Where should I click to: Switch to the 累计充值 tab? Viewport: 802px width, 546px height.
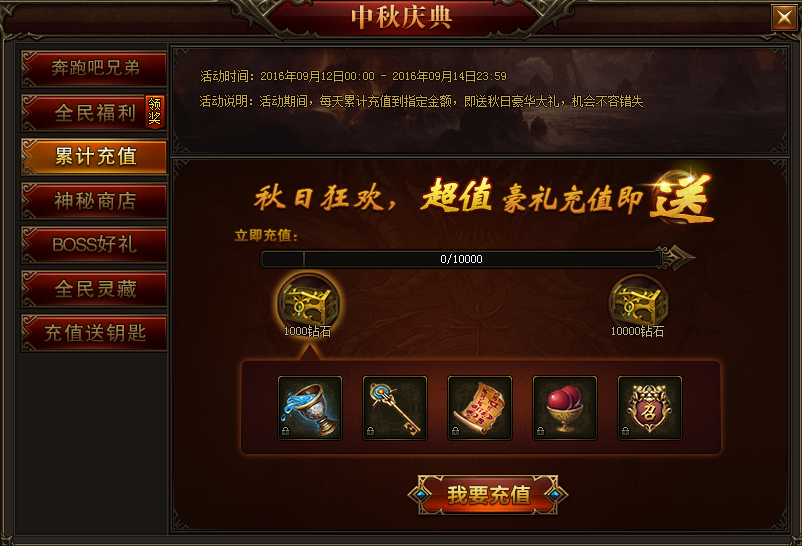(94, 156)
